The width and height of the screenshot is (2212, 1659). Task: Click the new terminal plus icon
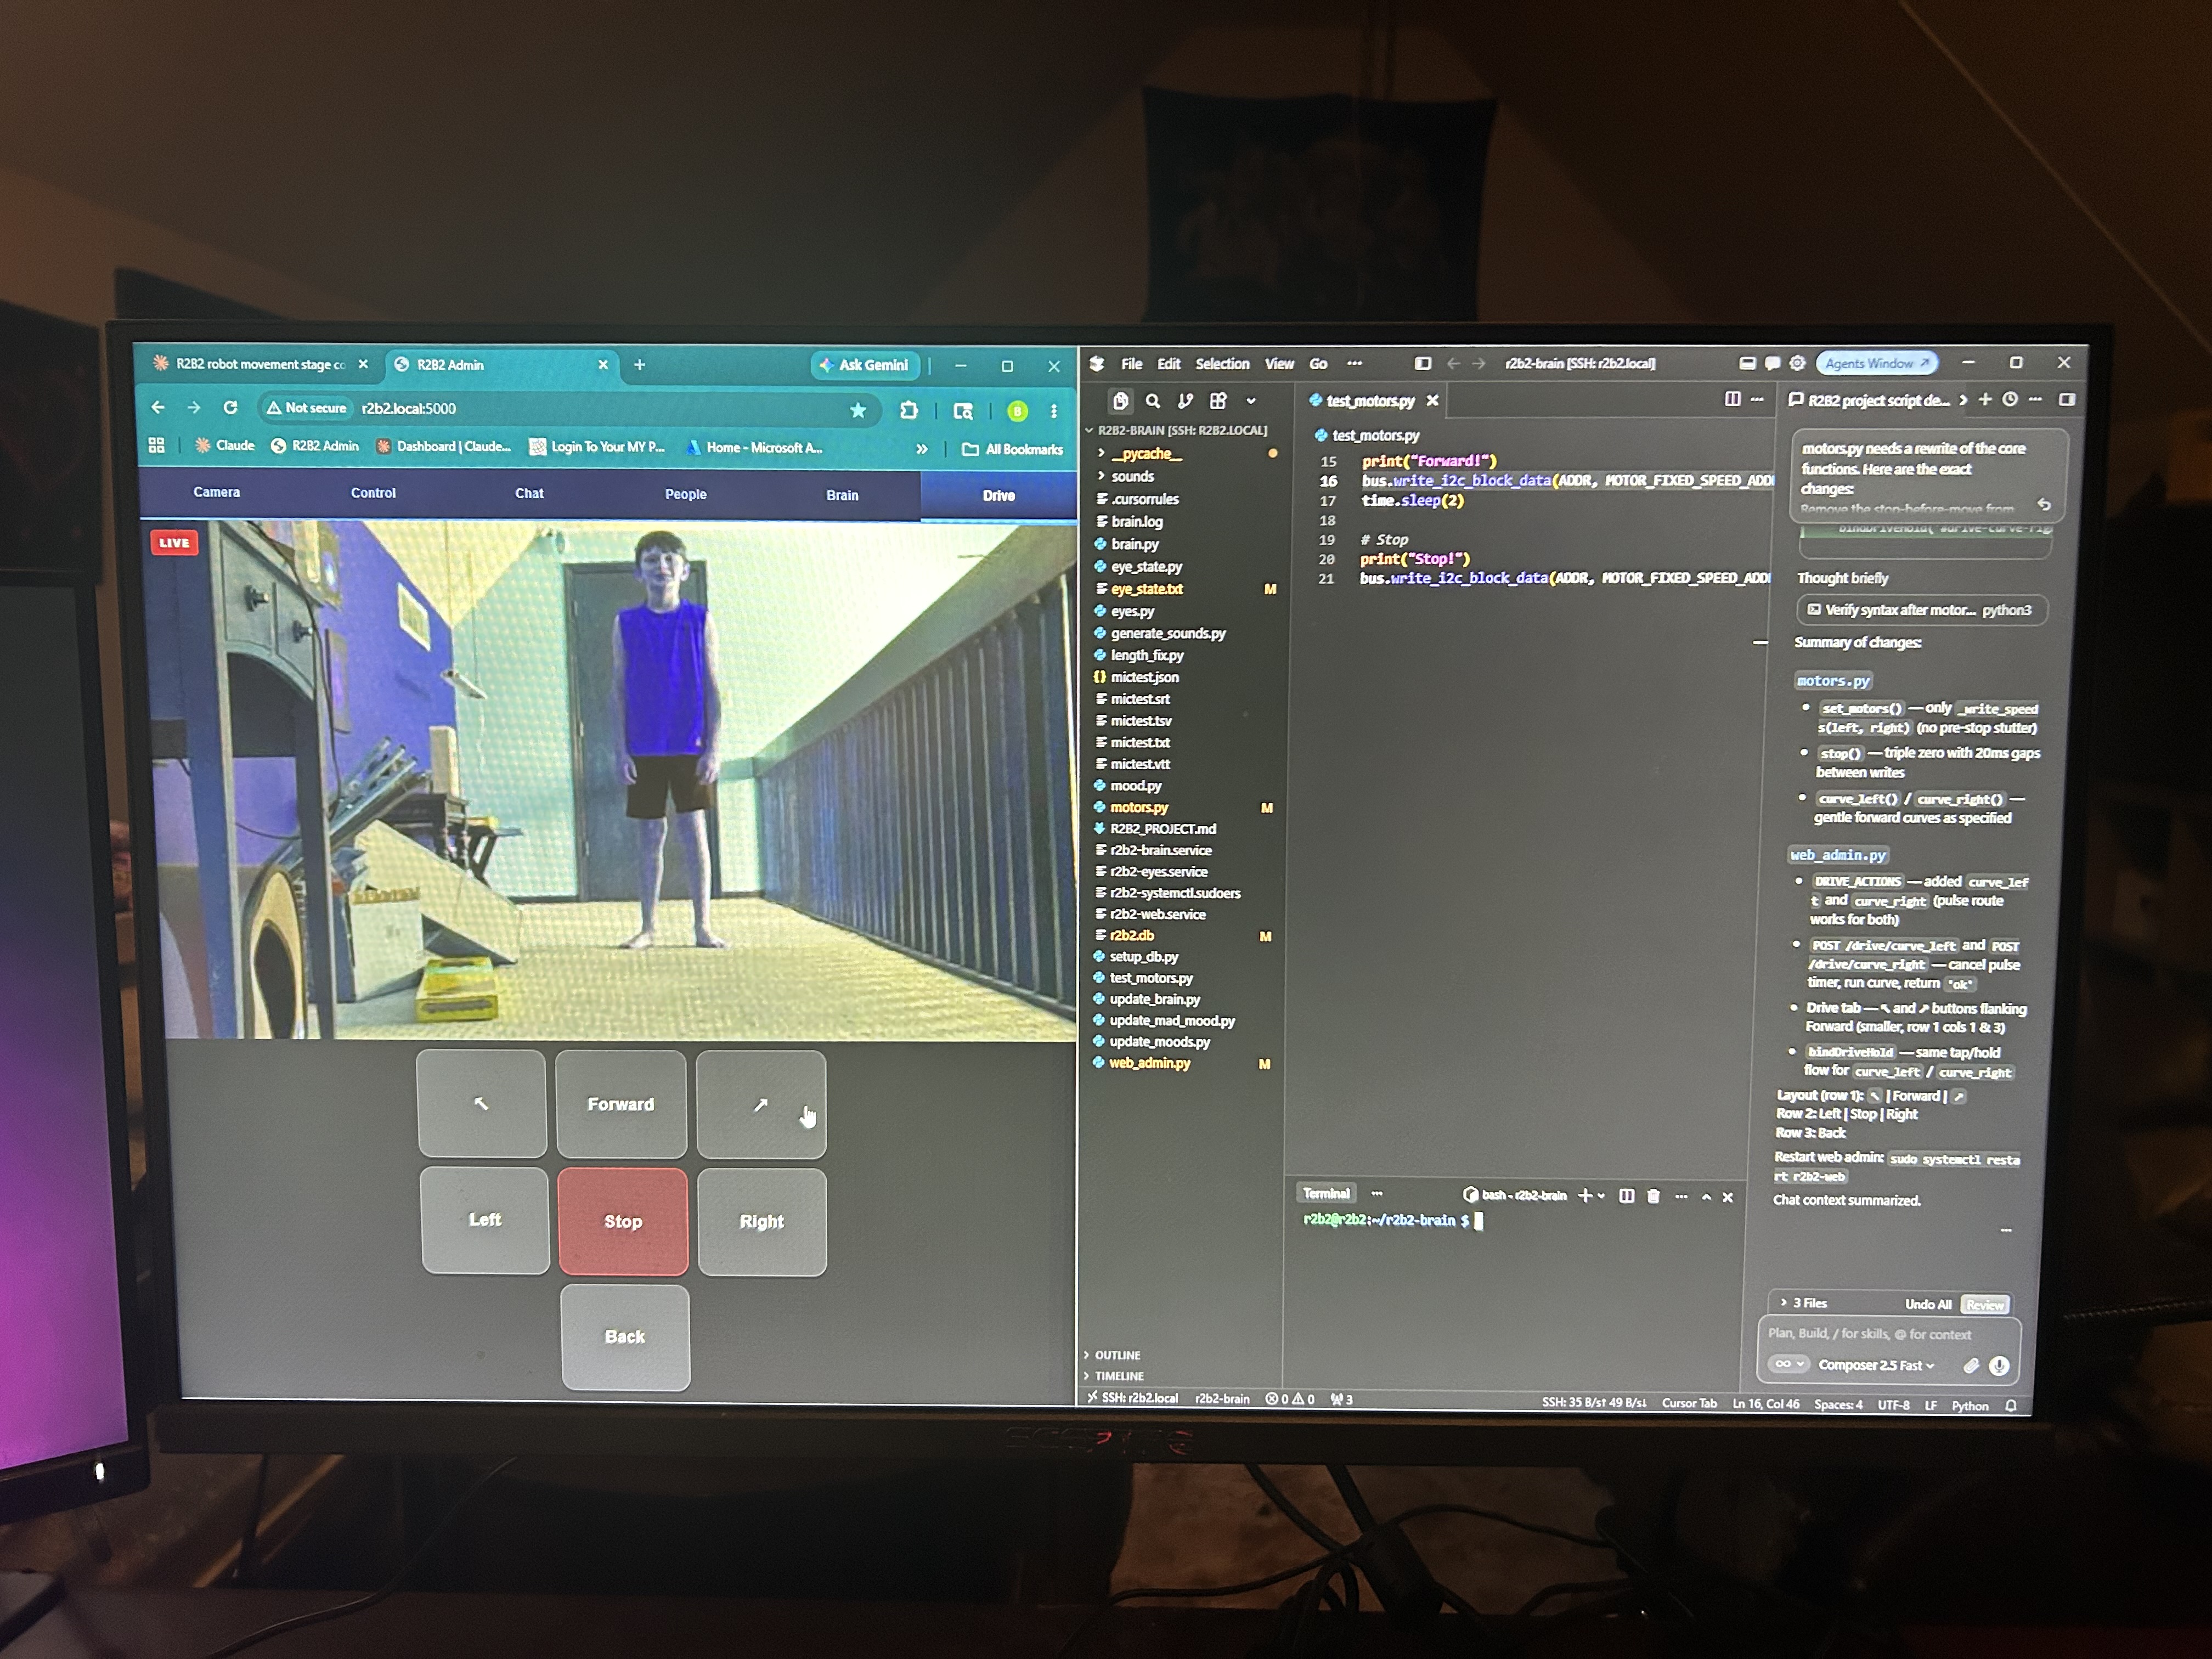pyautogui.click(x=1584, y=1196)
